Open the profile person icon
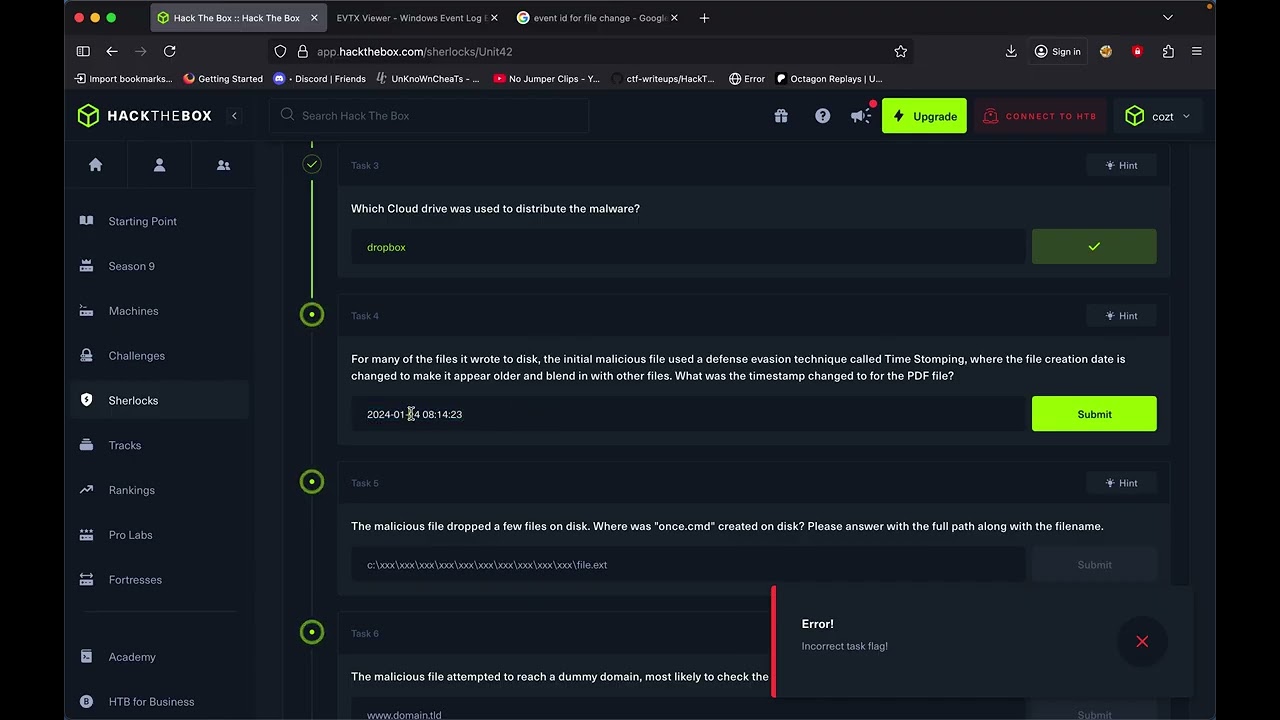Screen dimensions: 1280x720 [159, 165]
